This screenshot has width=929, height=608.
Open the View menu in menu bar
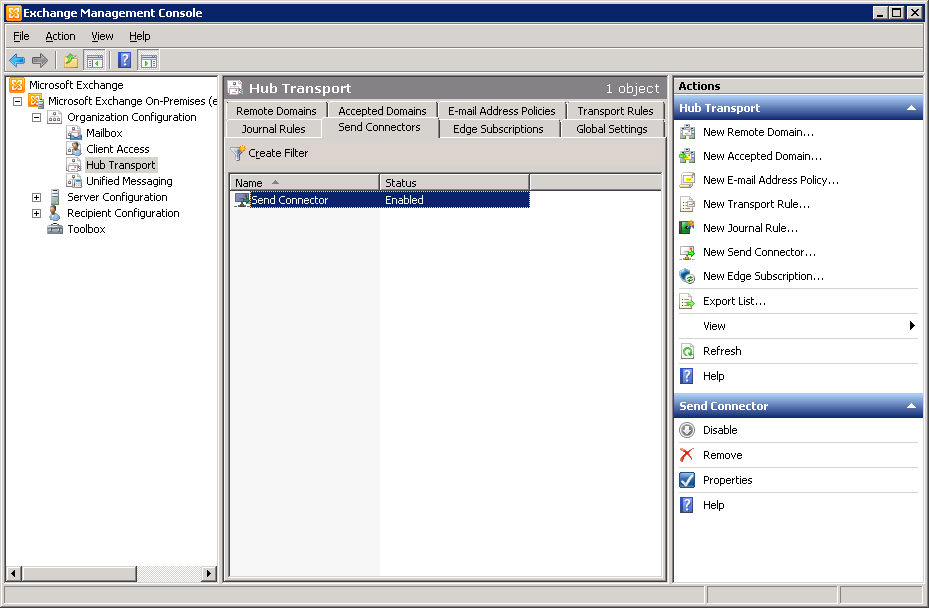[x=102, y=36]
